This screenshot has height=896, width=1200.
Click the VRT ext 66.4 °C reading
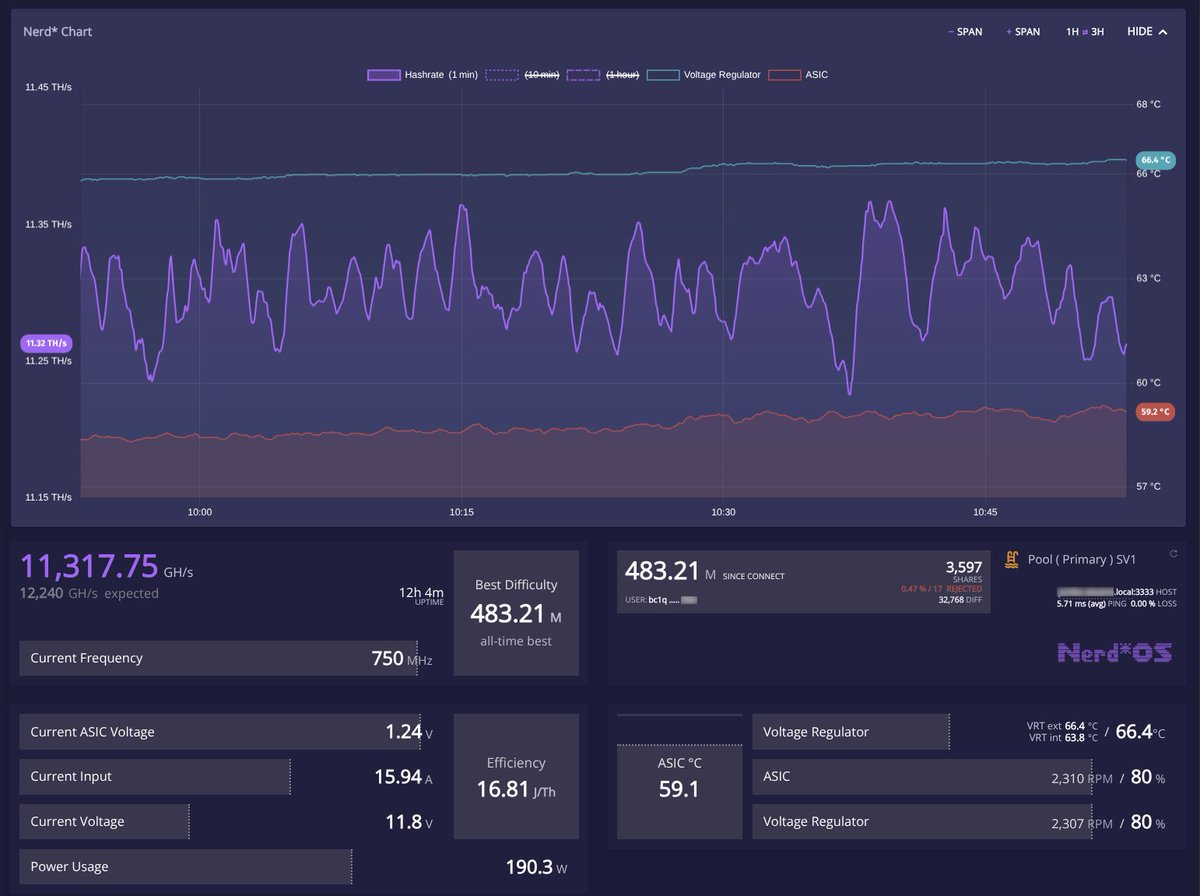click(x=1062, y=726)
